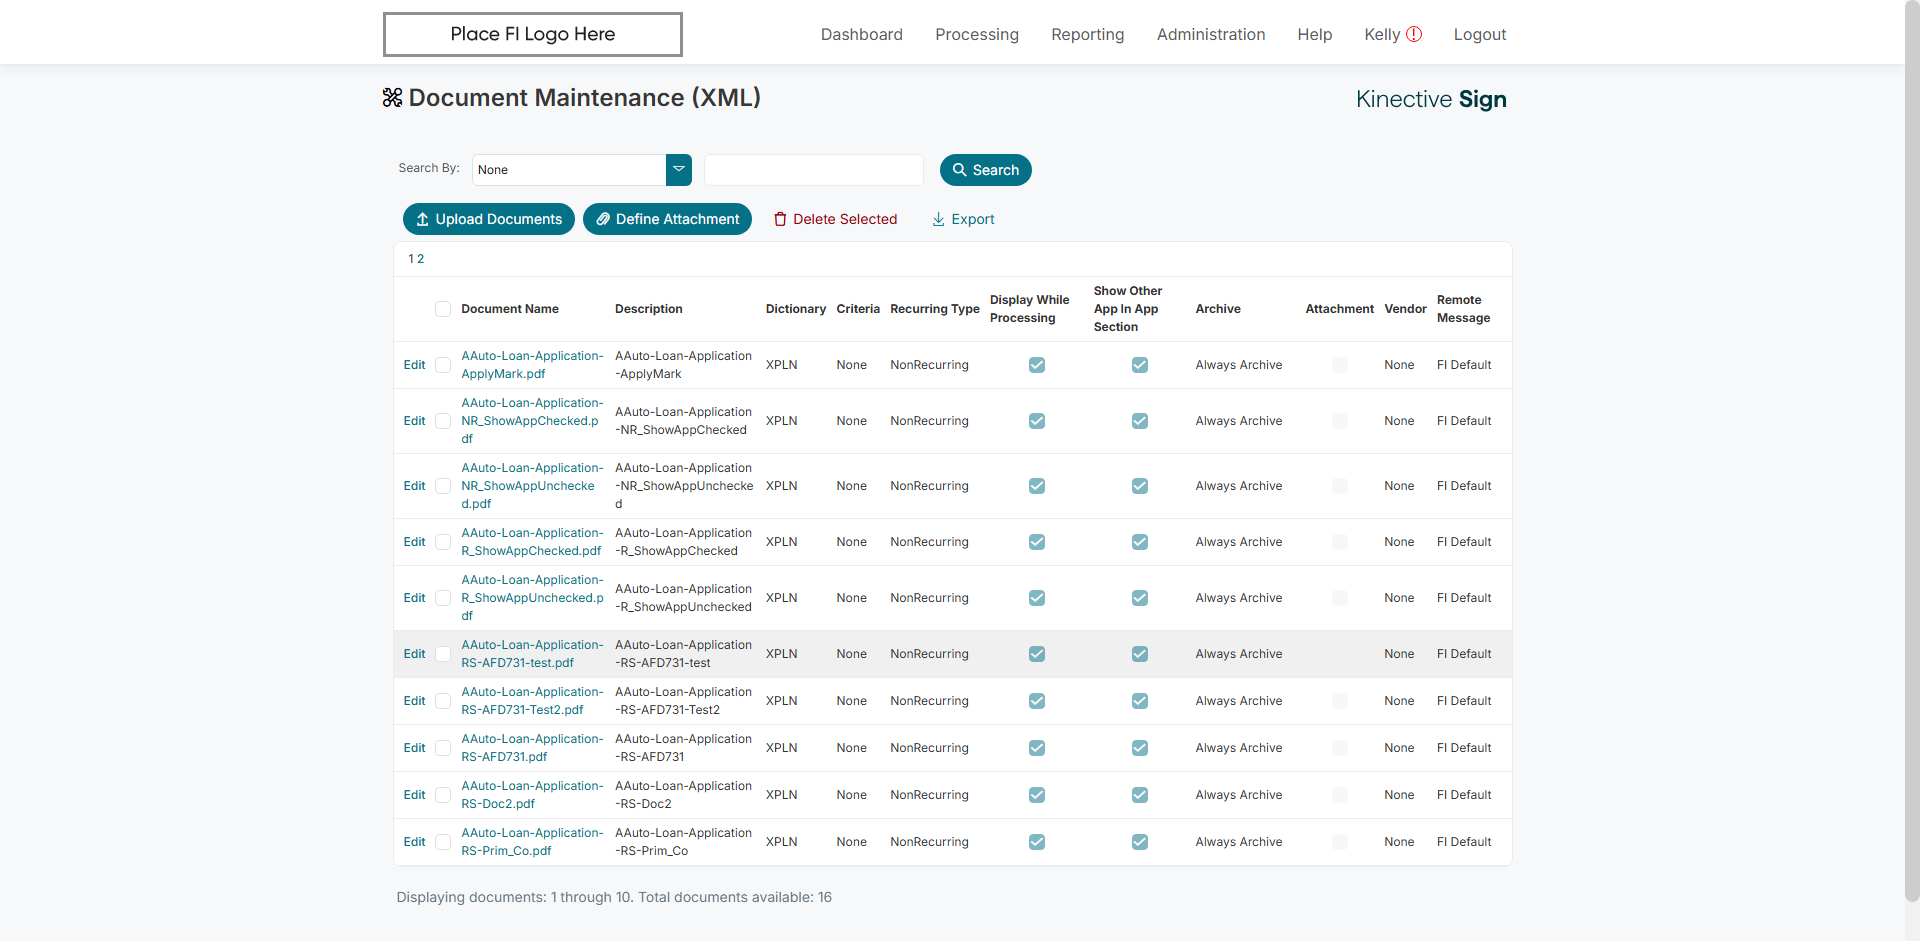Toggle the select-all checkbox in table header
This screenshot has width=1920, height=941.
(x=443, y=309)
